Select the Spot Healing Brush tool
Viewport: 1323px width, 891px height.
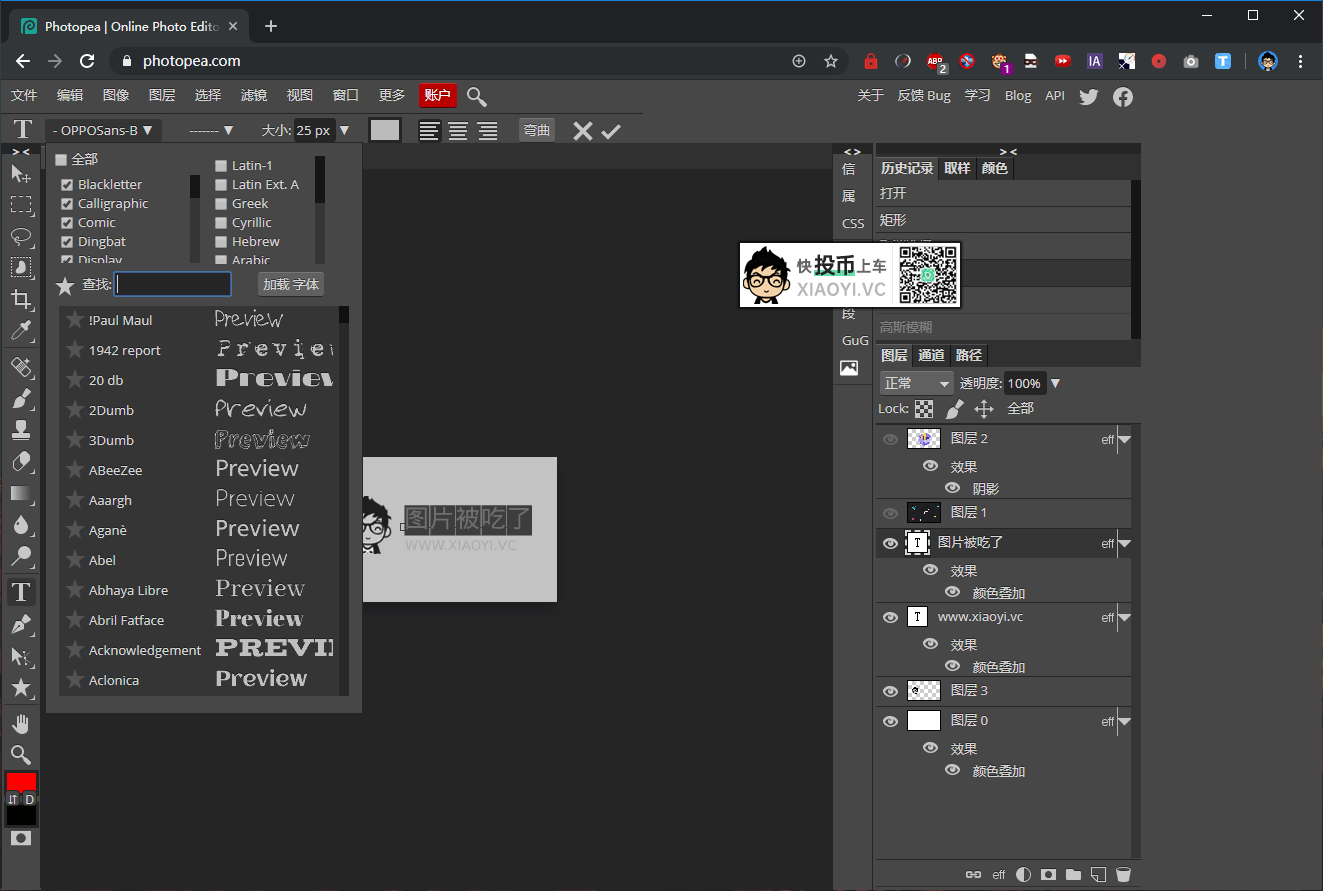click(x=20, y=367)
